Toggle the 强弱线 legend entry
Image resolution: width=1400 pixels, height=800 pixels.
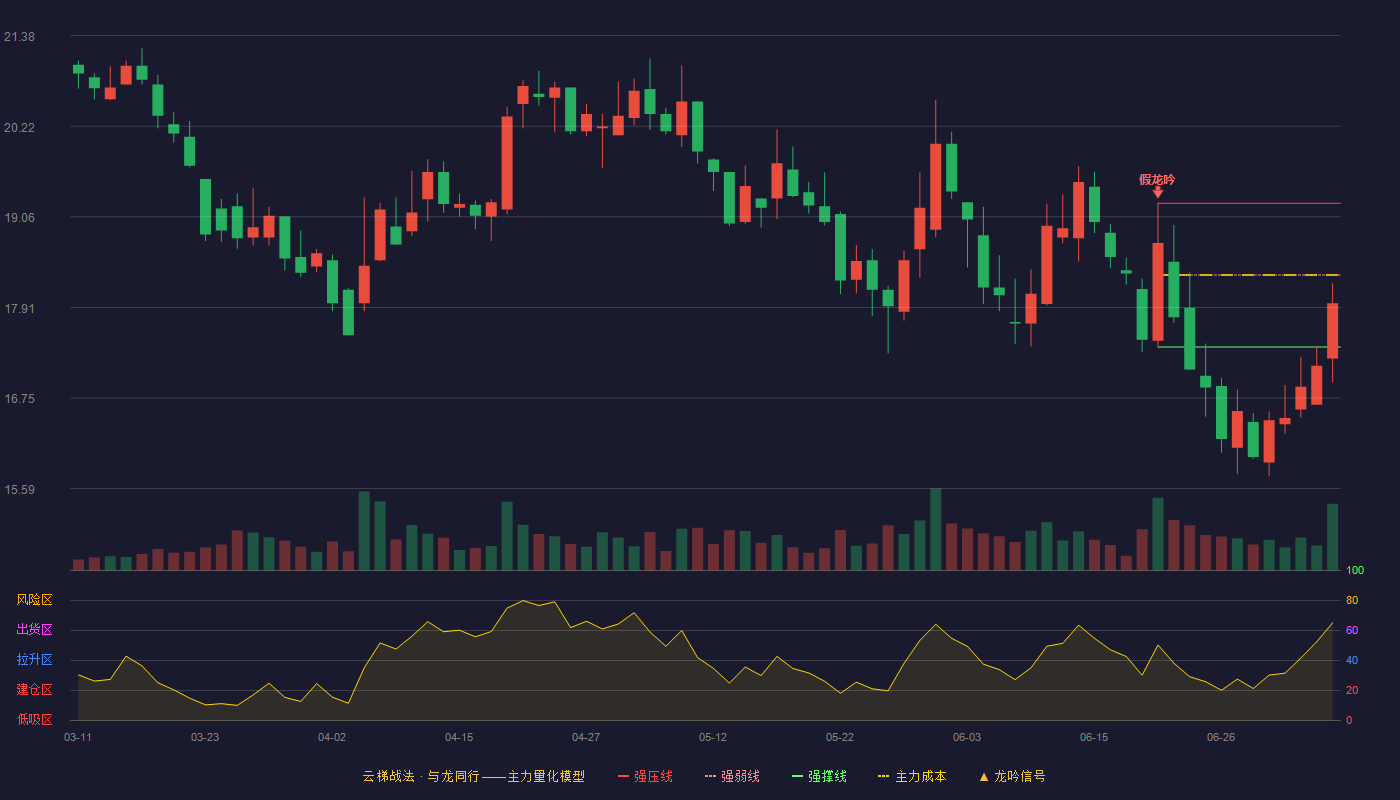[x=732, y=776]
